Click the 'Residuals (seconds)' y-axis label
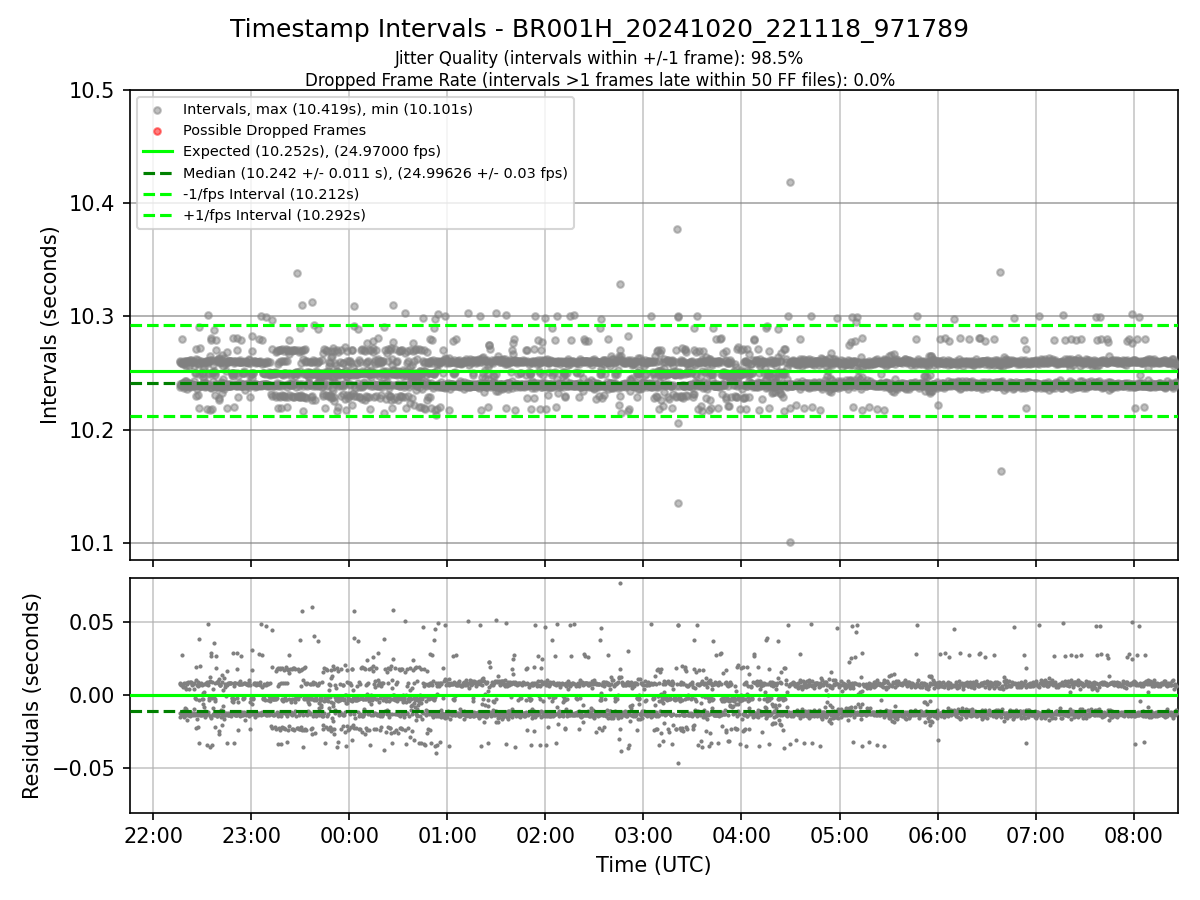The width and height of the screenshot is (1200, 900). point(31,696)
